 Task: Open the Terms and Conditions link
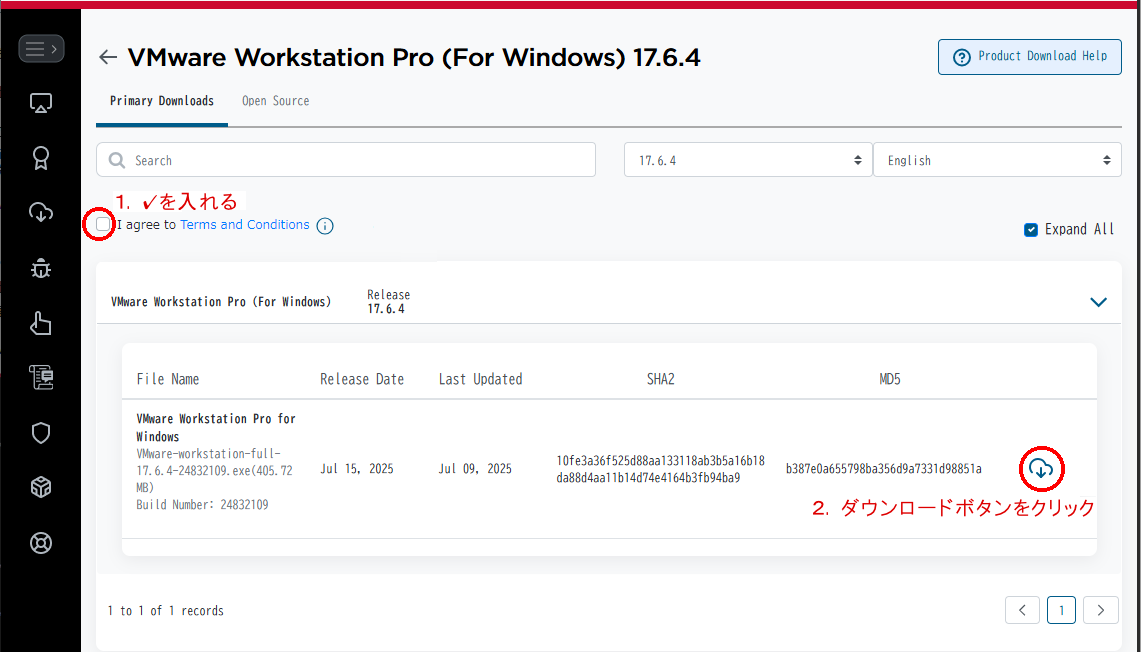tap(245, 225)
